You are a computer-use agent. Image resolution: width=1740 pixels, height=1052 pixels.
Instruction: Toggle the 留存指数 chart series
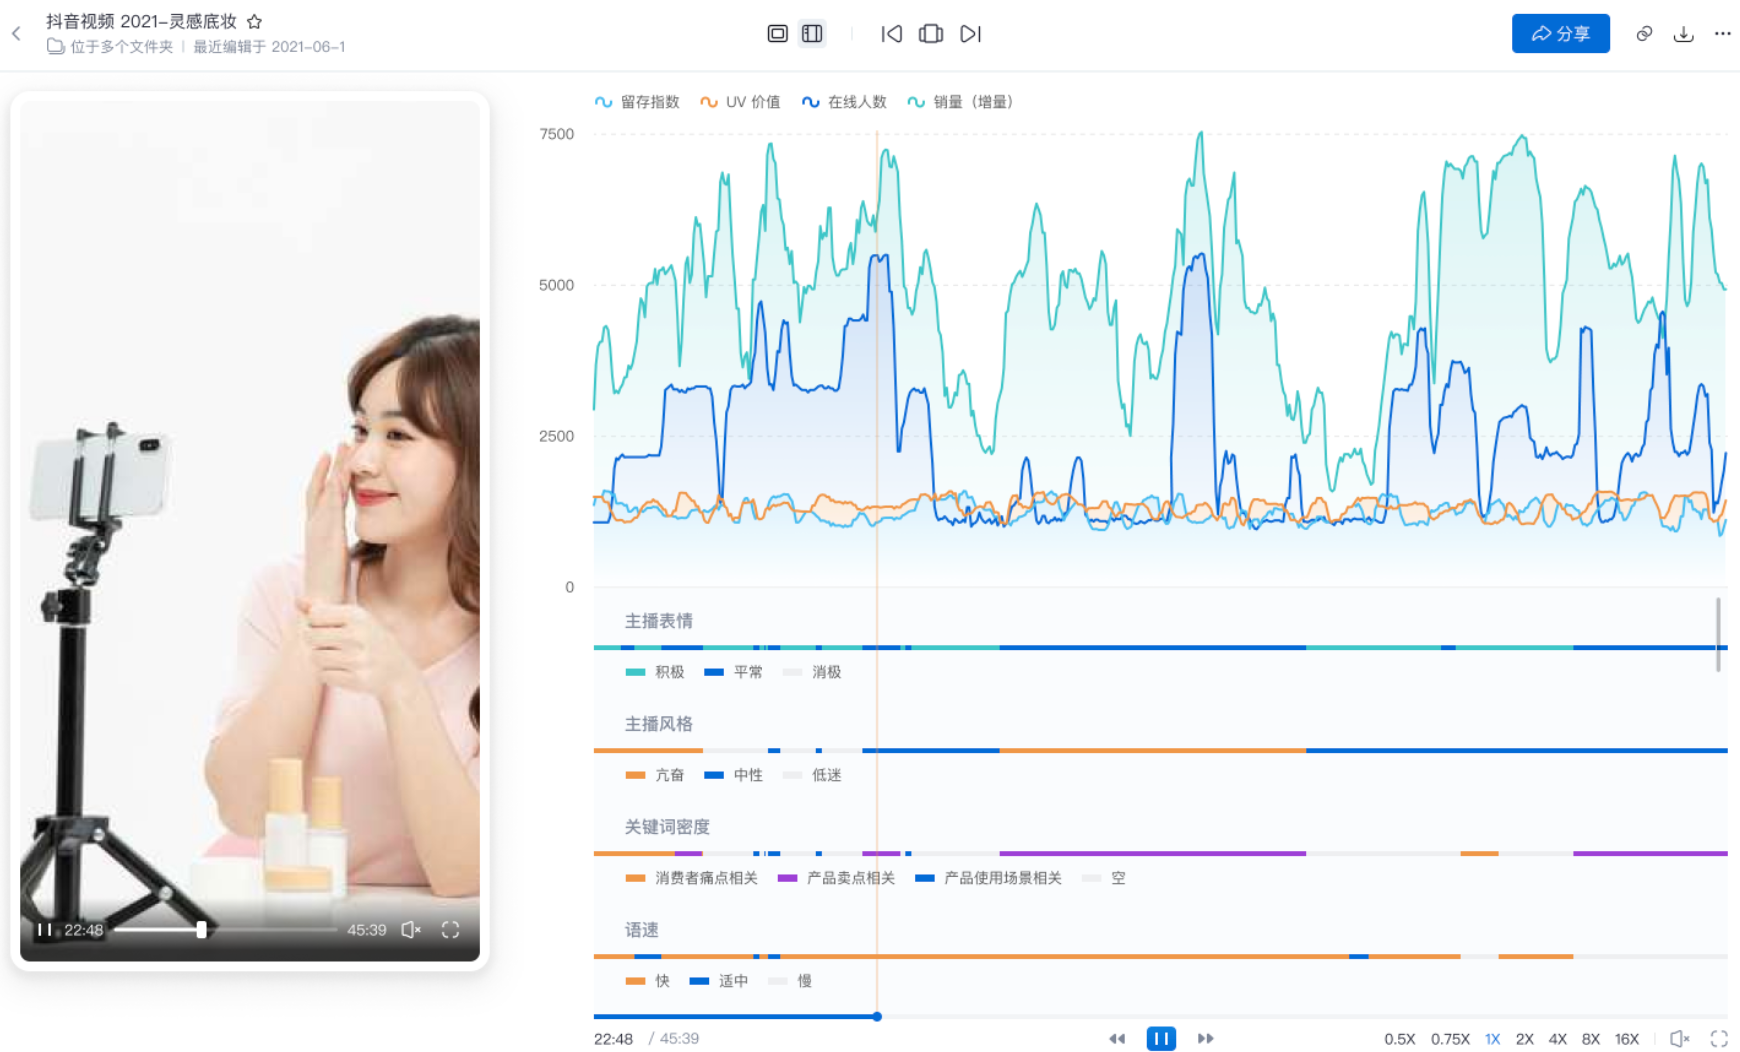(x=637, y=102)
